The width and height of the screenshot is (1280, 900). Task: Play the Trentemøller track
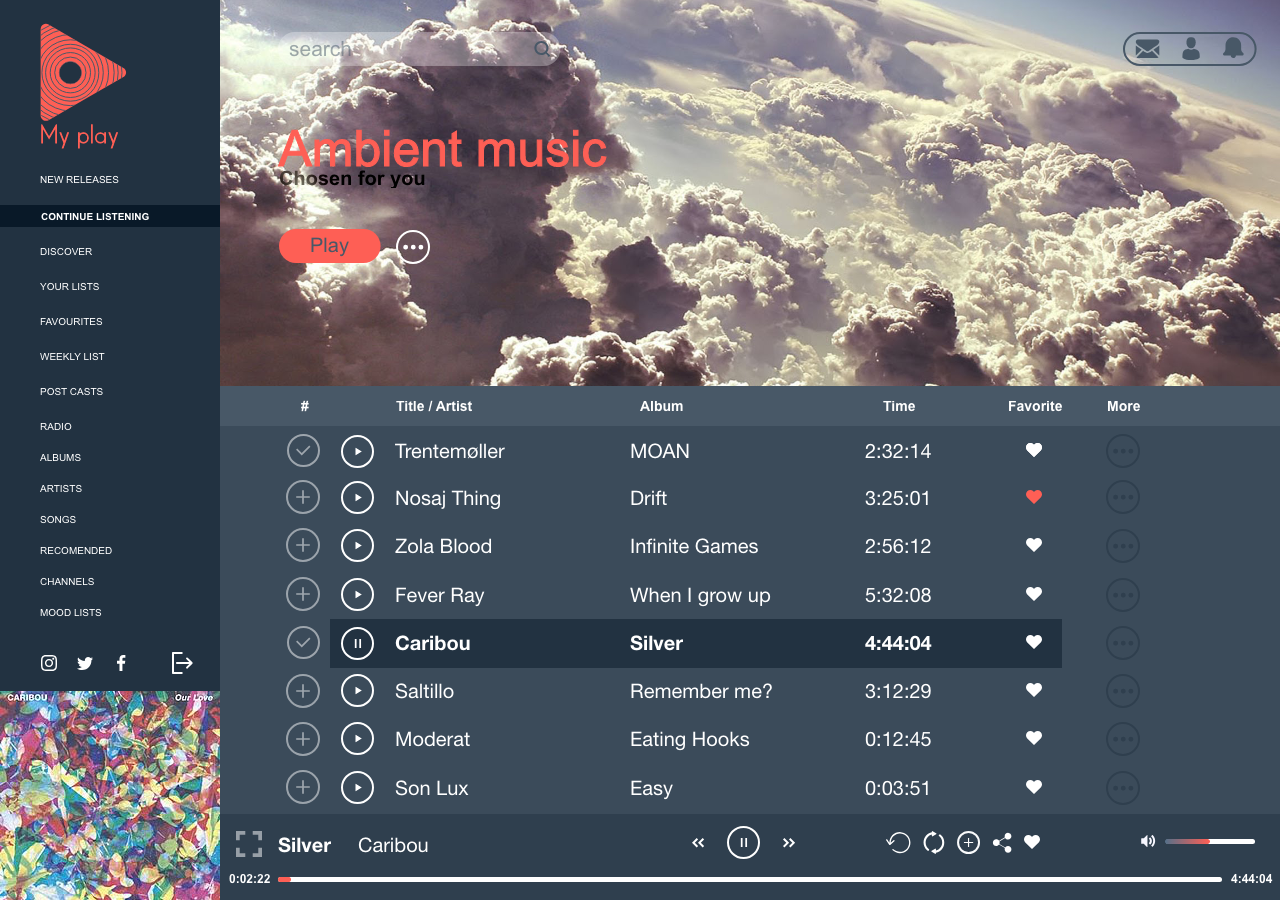357,451
